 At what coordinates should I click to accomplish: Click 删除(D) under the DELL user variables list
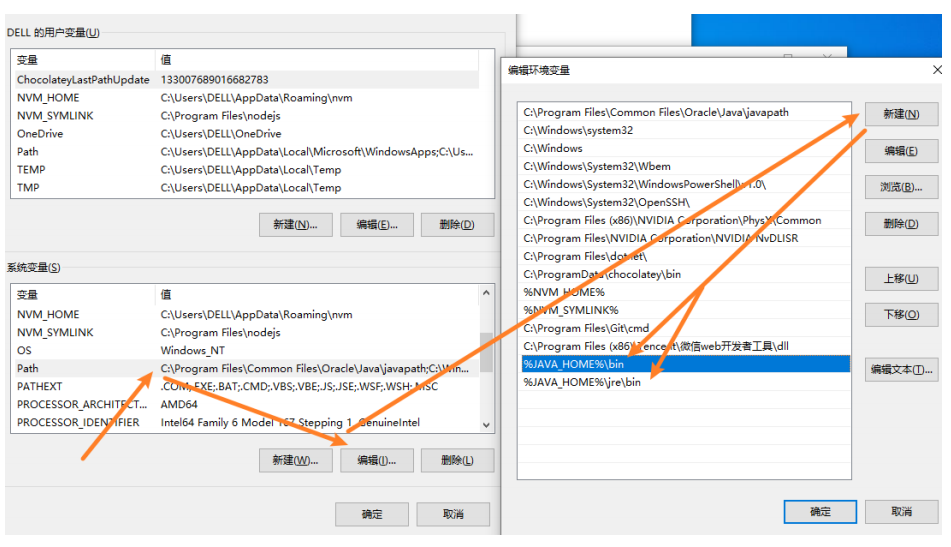(x=456, y=225)
